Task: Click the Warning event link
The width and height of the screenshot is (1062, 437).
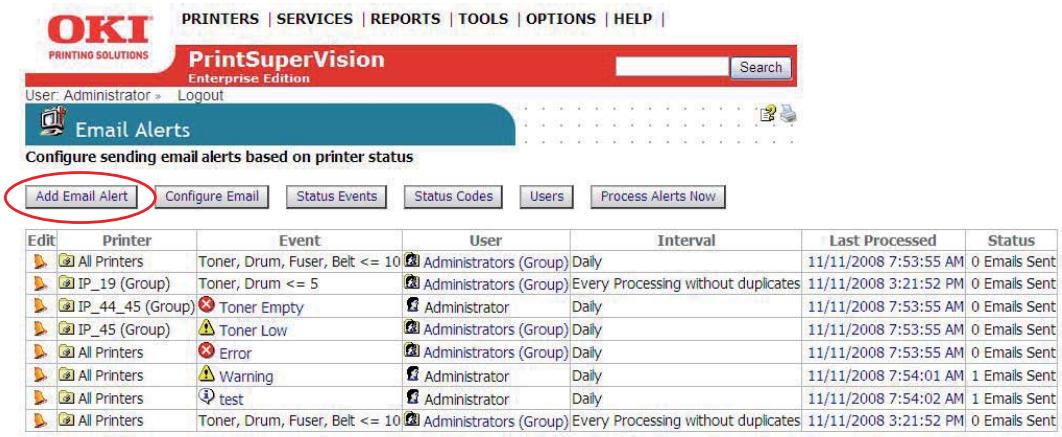Action: [247, 377]
